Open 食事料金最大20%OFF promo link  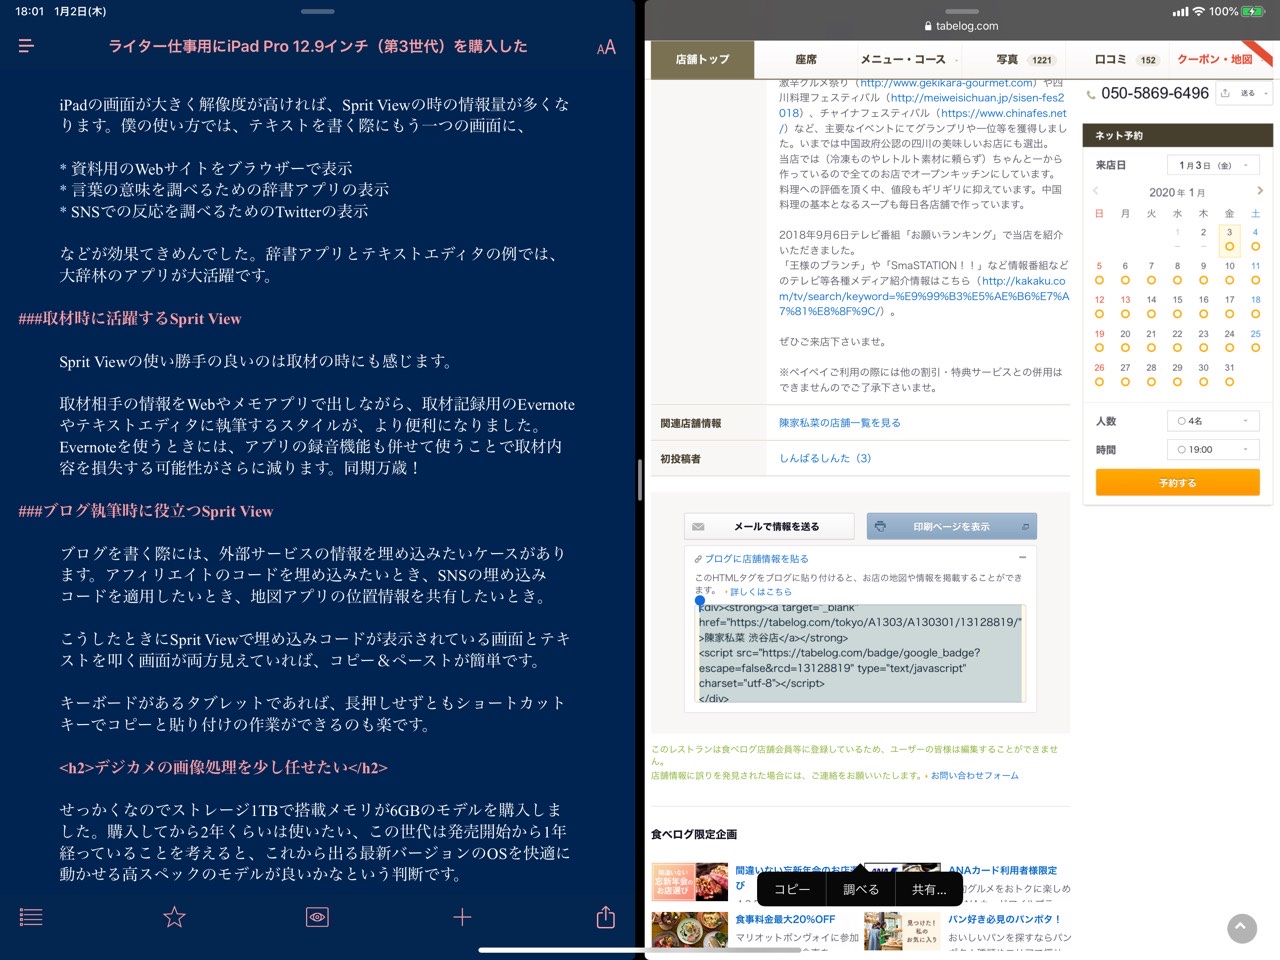pos(785,919)
